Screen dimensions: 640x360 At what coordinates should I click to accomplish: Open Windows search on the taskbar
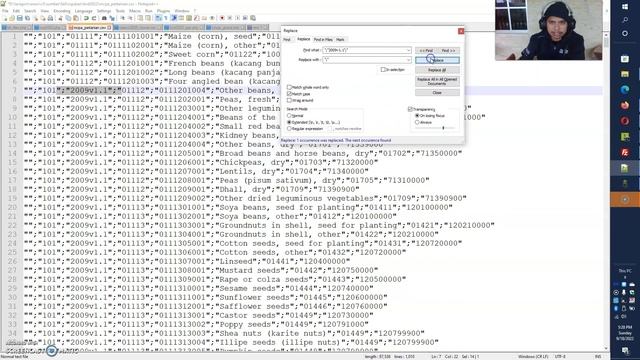pos(625,20)
